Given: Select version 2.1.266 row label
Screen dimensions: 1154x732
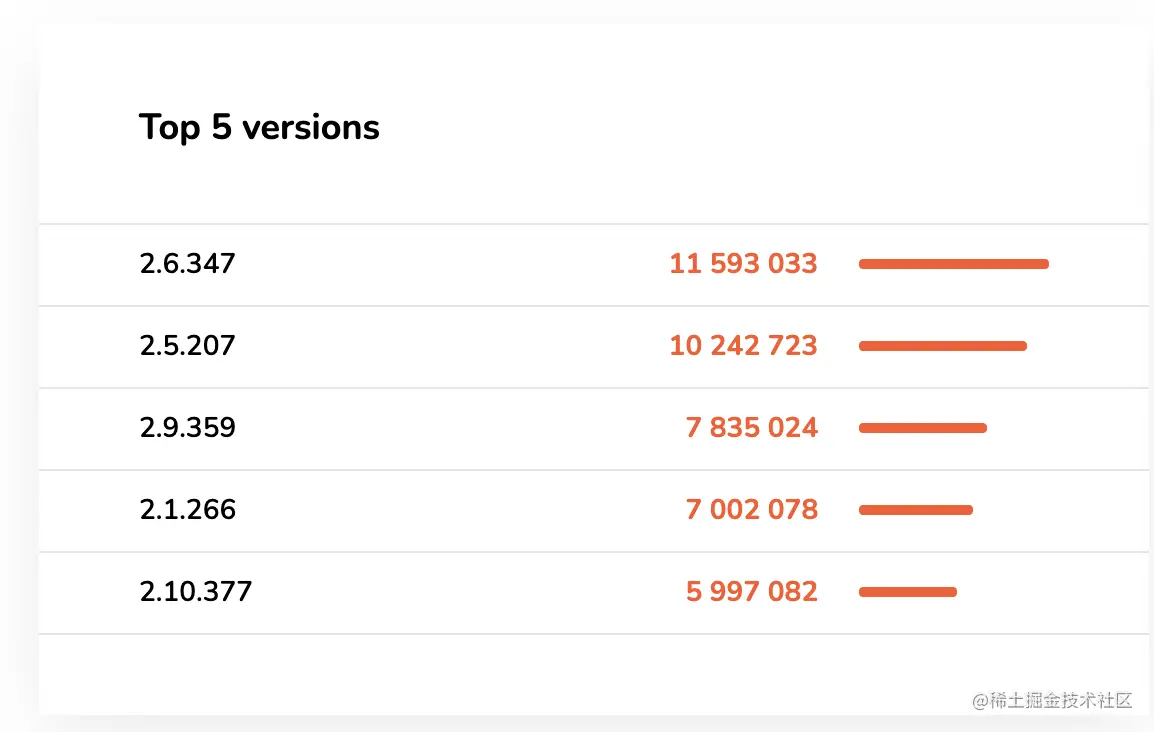Looking at the screenshot, I should click(x=188, y=509).
